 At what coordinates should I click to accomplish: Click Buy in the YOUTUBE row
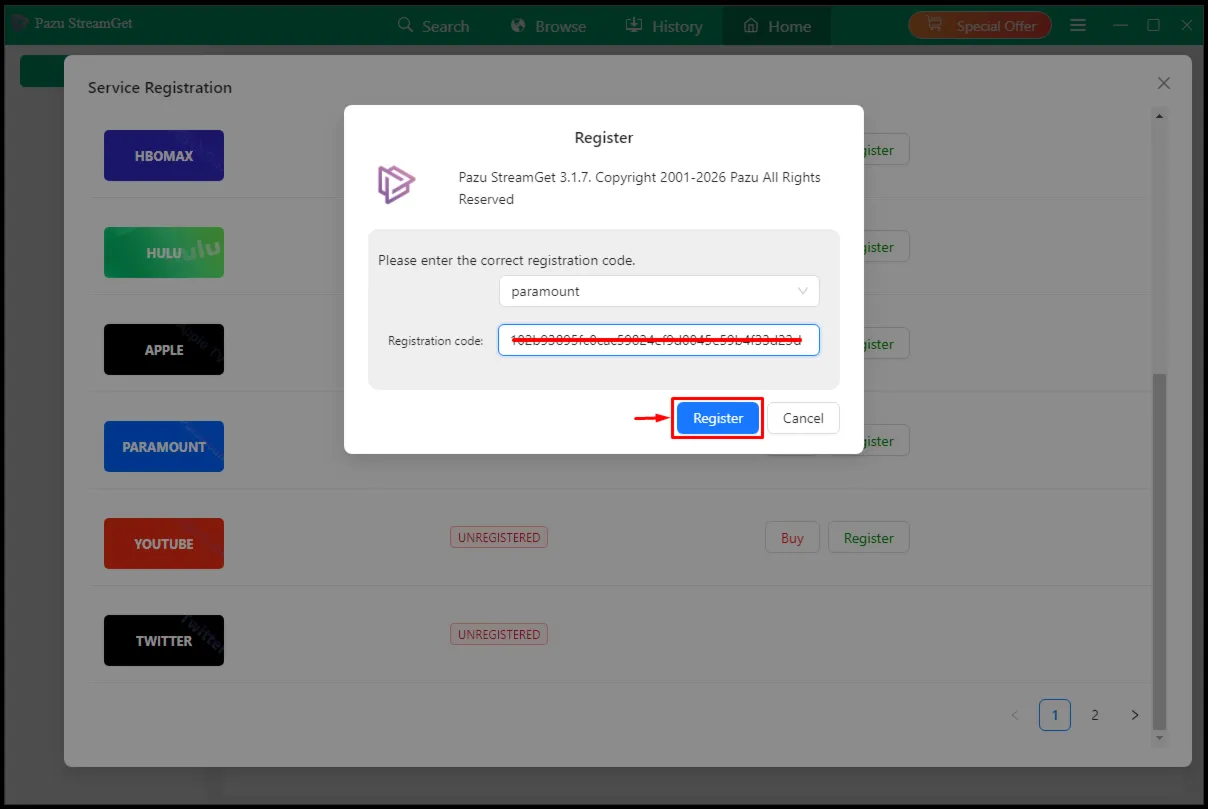pos(792,537)
